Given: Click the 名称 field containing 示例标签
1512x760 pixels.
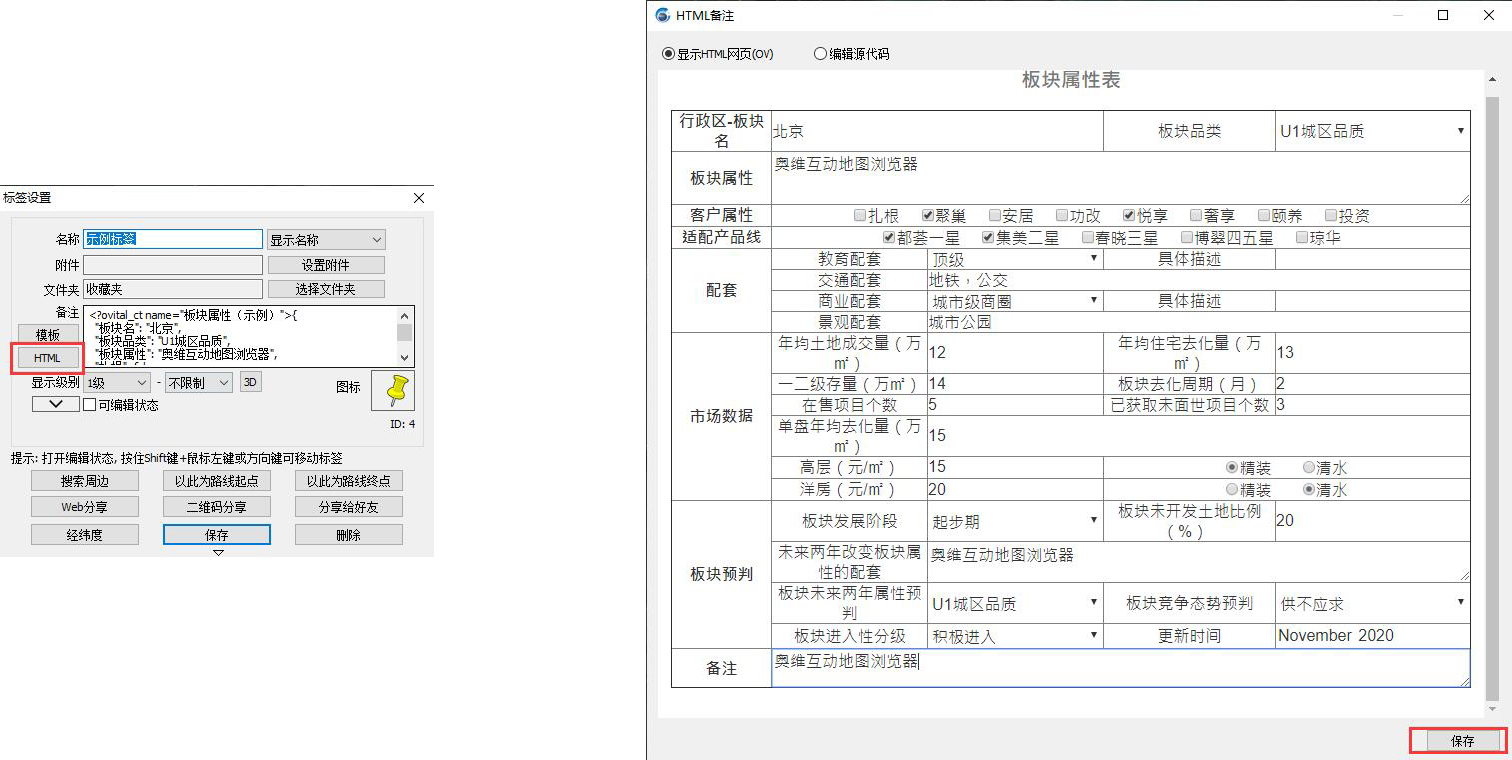Looking at the screenshot, I should pyautogui.click(x=173, y=240).
